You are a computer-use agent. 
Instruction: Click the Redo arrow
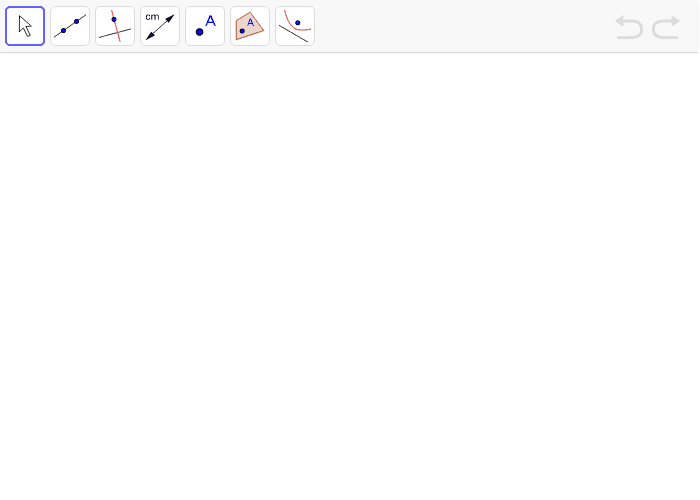pos(666,27)
